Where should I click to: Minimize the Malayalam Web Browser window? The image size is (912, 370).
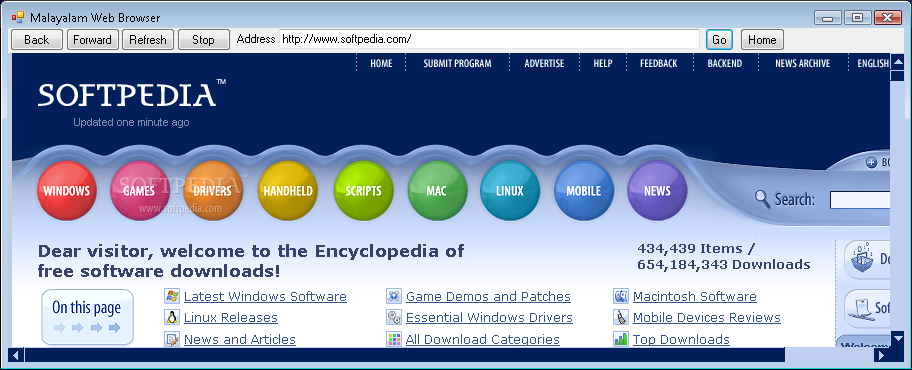(x=828, y=17)
